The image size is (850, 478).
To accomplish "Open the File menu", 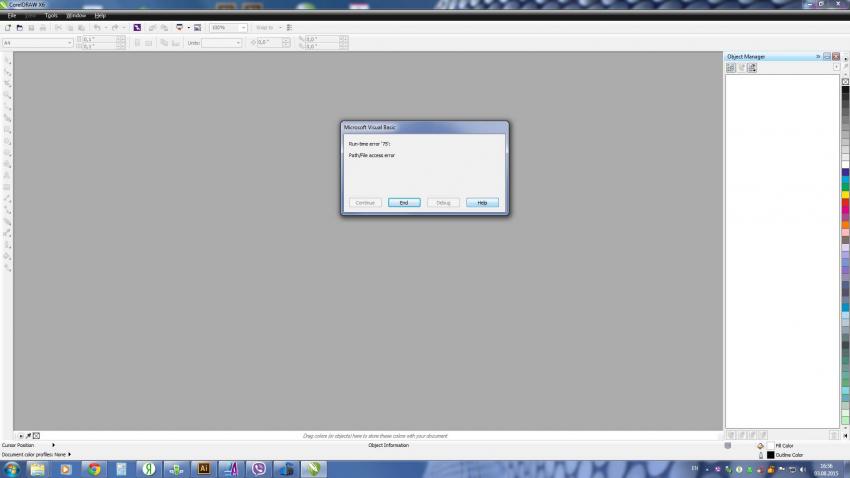I will (12, 16).
